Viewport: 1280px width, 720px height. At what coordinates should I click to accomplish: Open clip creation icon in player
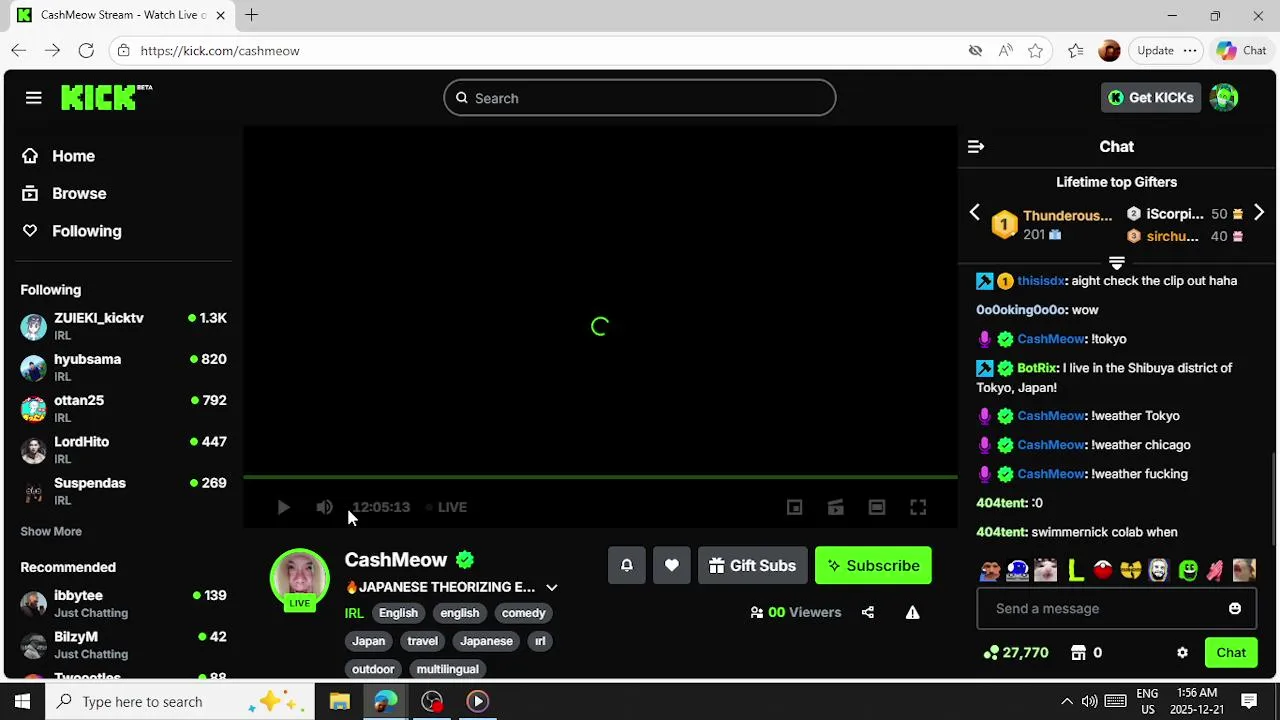pyautogui.click(x=835, y=507)
